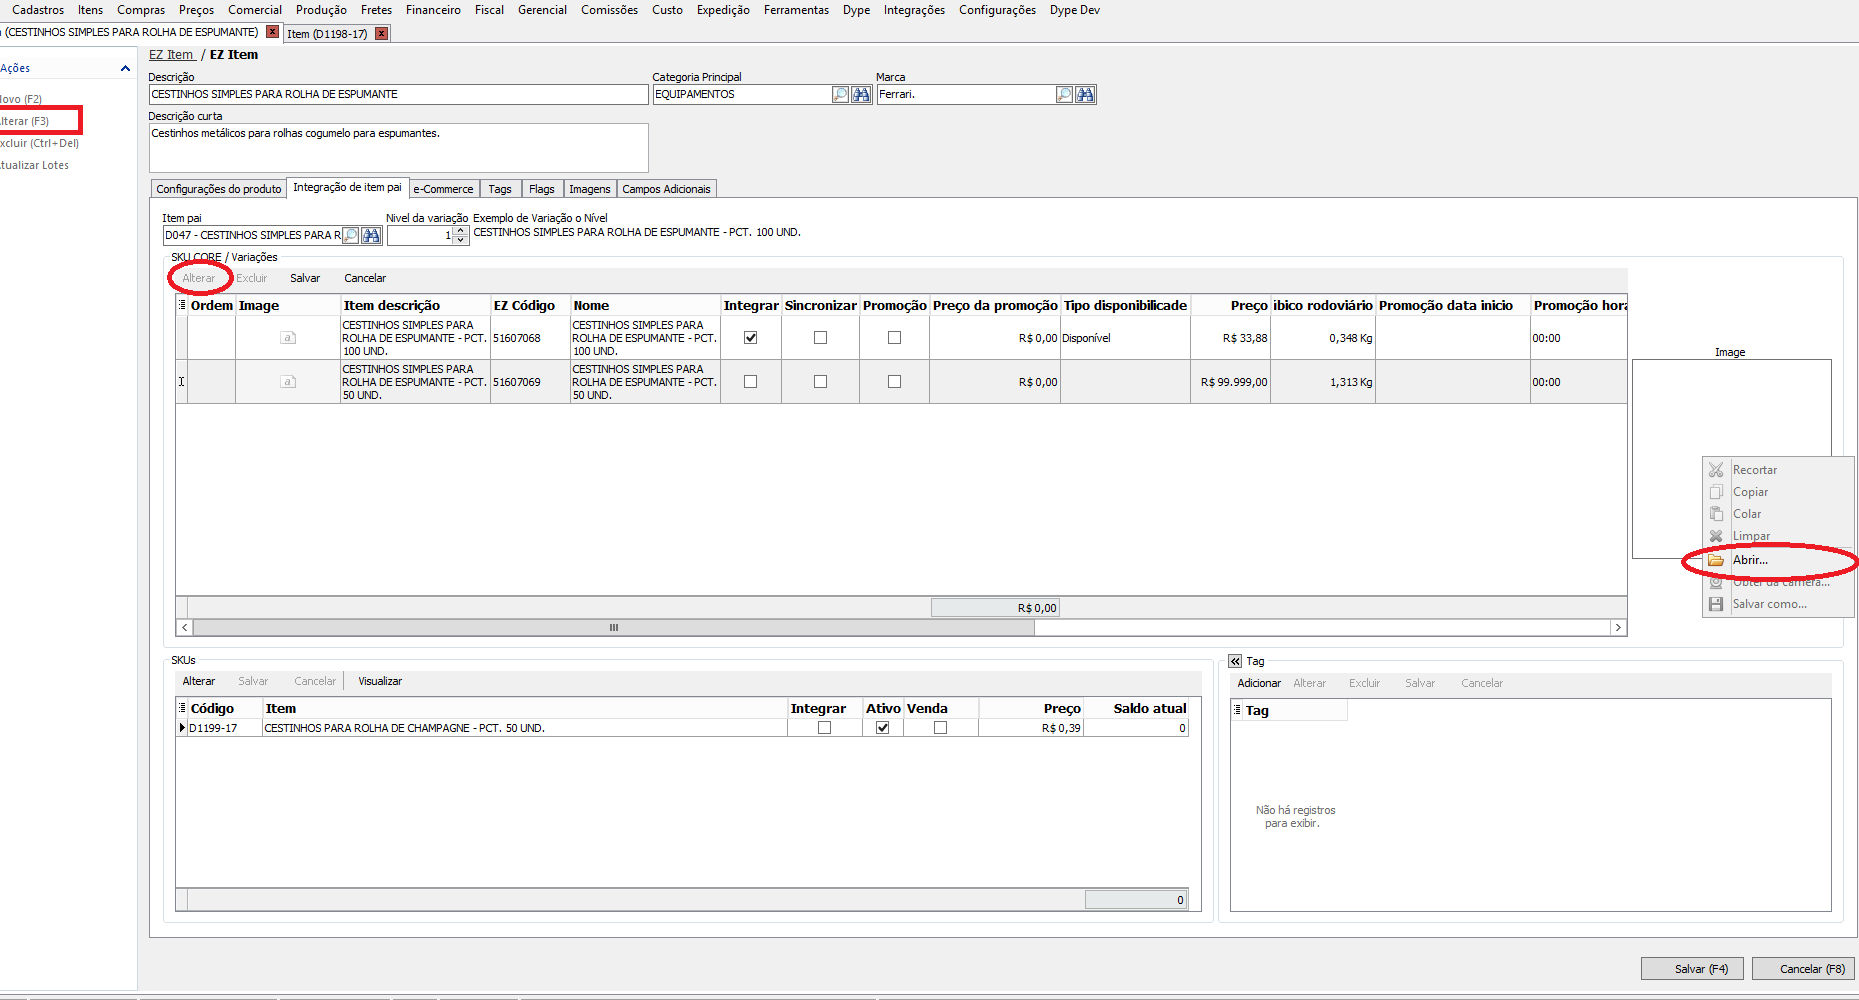This screenshot has height=1000, width=1859.
Task: Collapse the Tag panel with the double chevron
Action: 1235,661
